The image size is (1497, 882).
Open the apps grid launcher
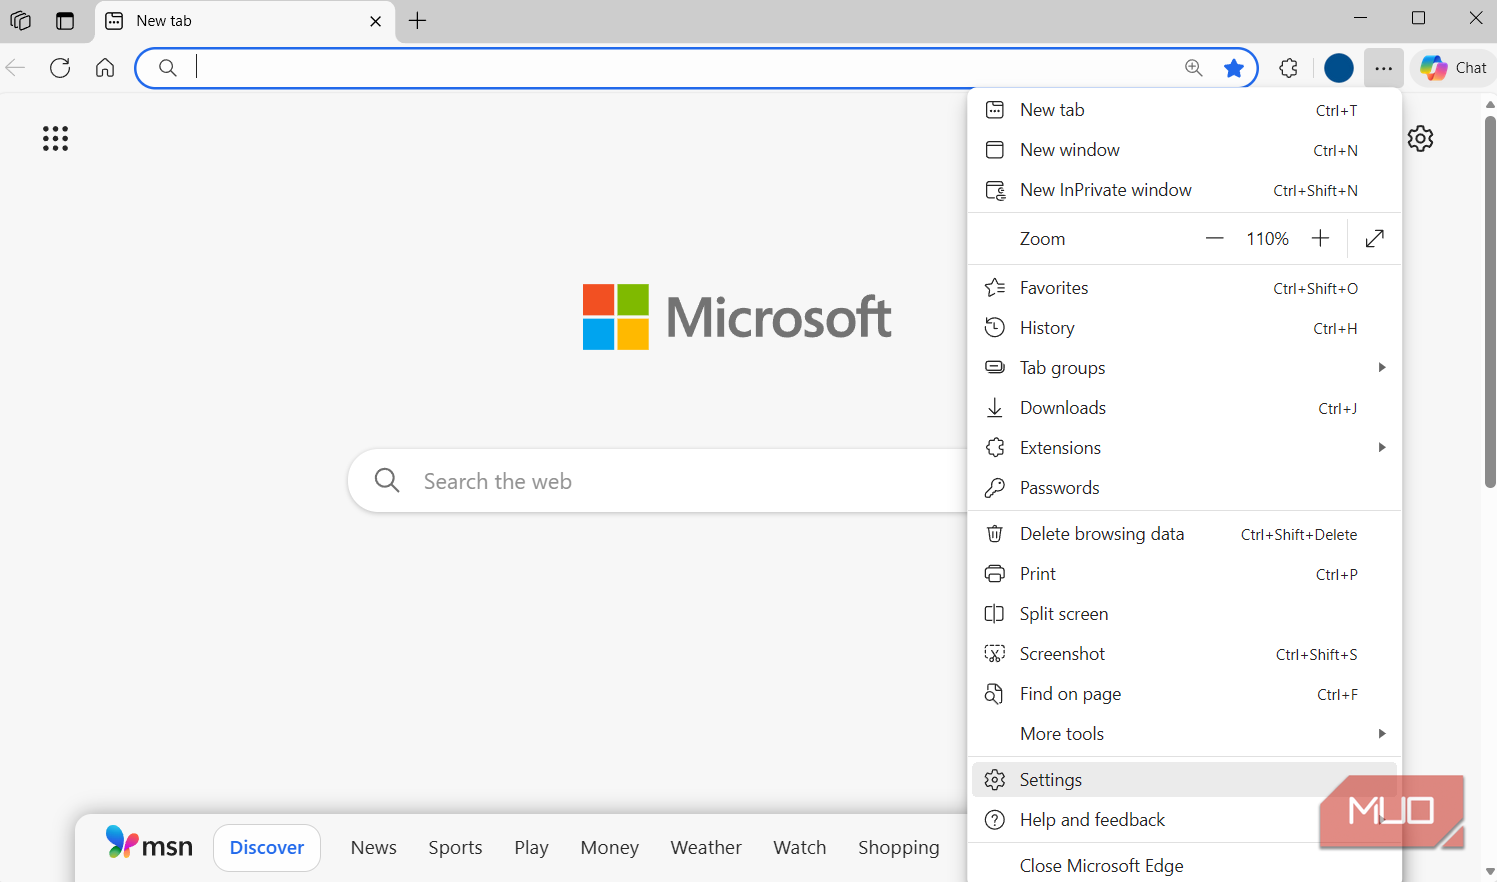point(56,139)
